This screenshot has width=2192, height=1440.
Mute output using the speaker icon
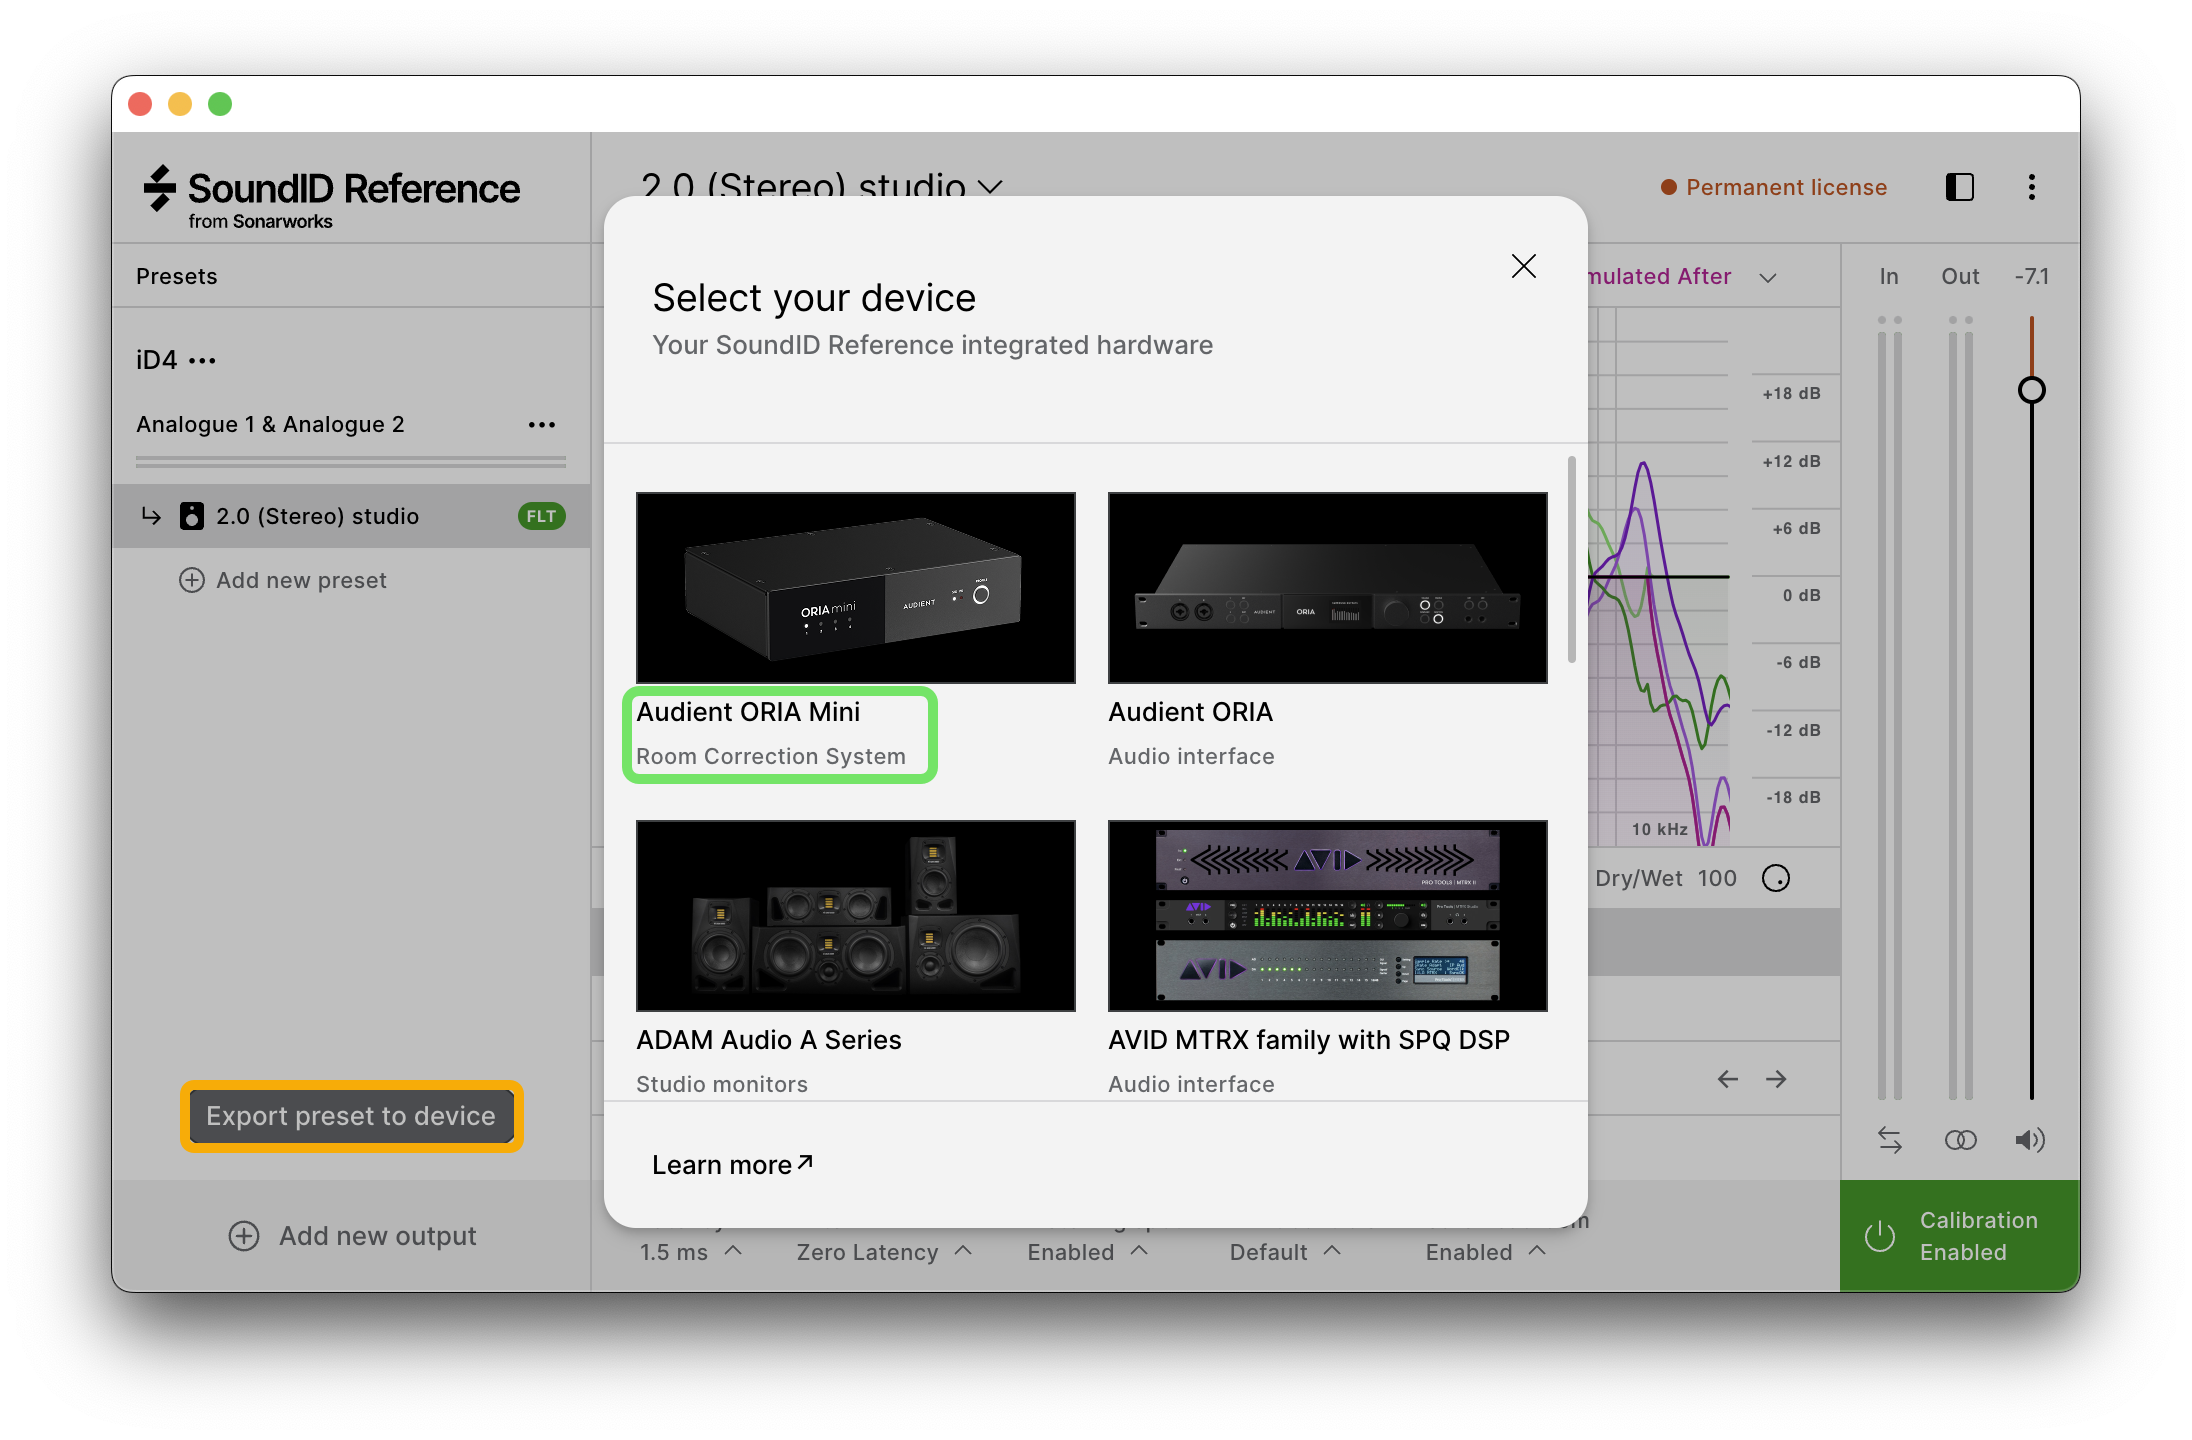tap(2029, 1140)
